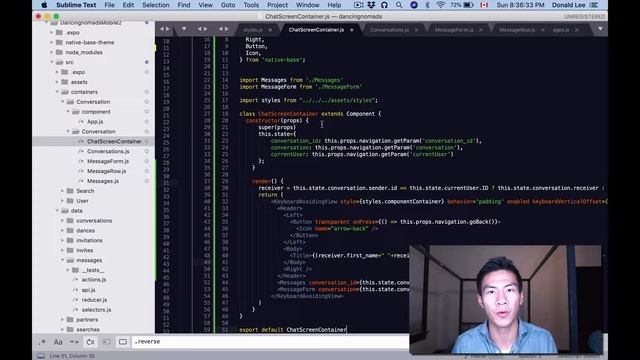Image resolution: width=640 pixels, height=360 pixels.
Task: Close the MessageForm.js tab
Action: tap(480, 30)
